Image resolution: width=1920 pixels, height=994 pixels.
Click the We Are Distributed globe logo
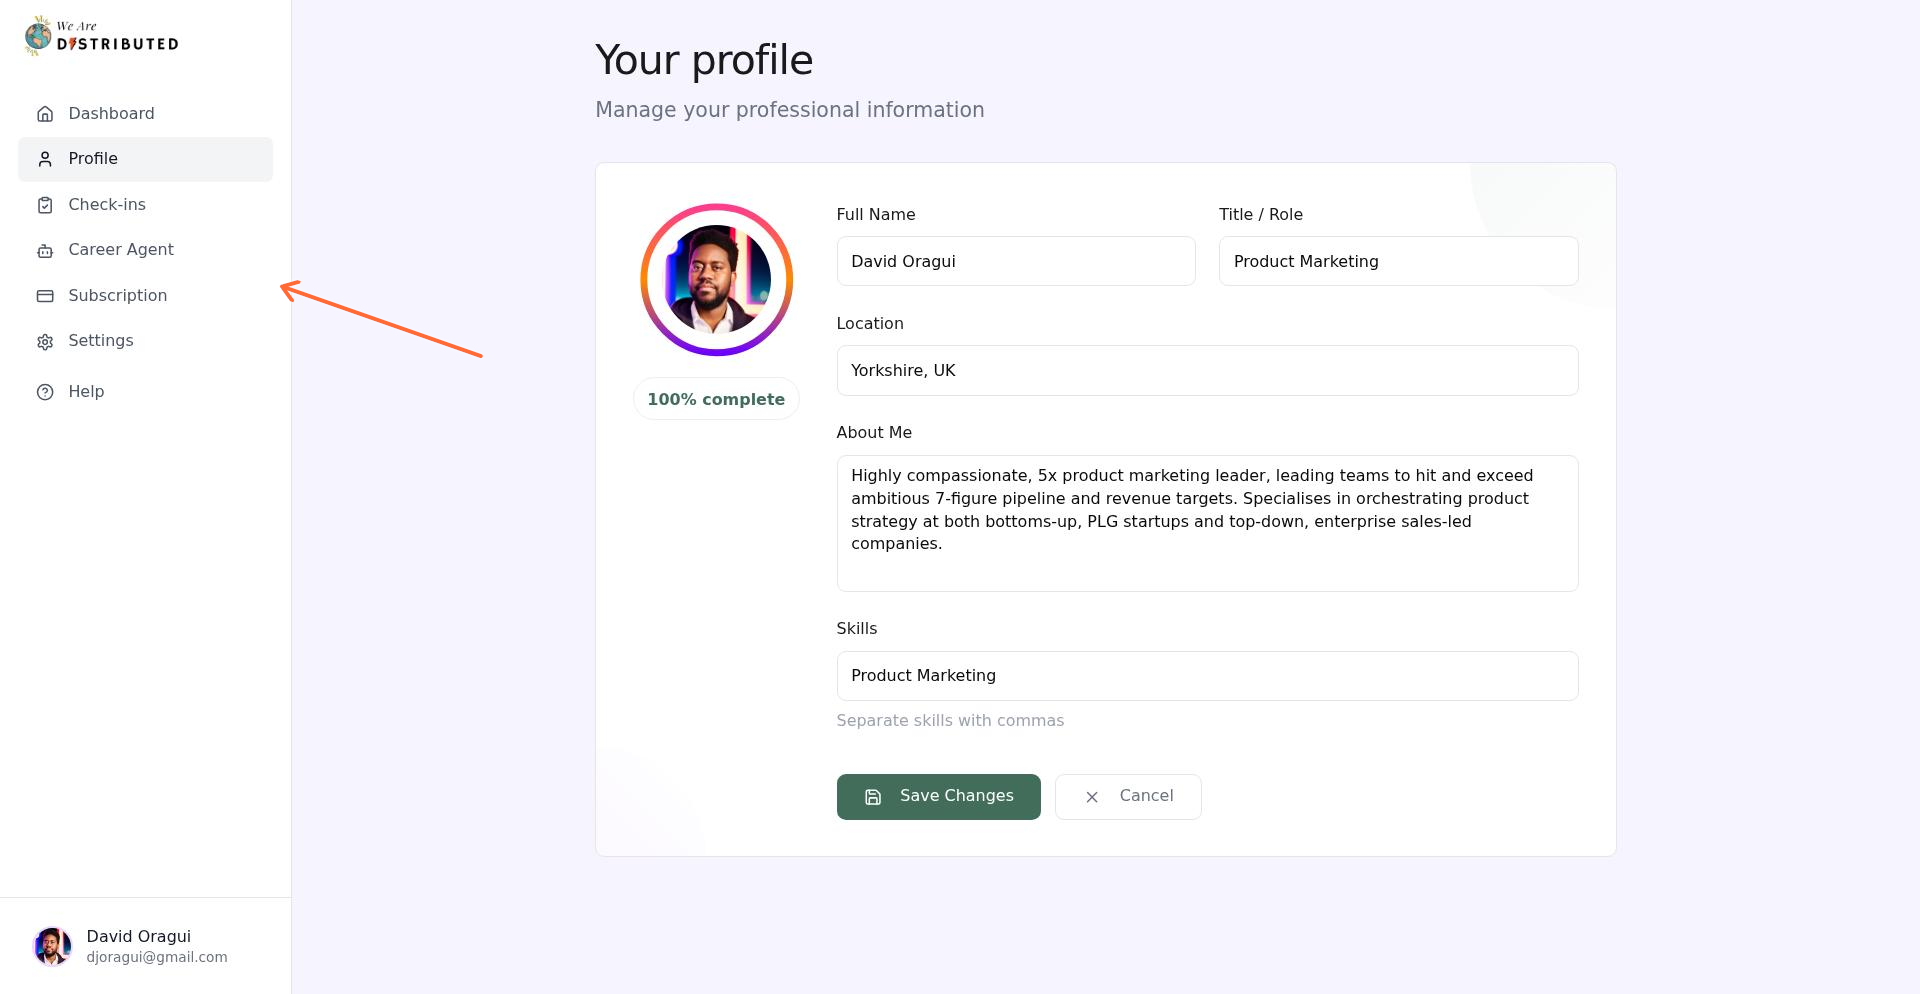38,36
